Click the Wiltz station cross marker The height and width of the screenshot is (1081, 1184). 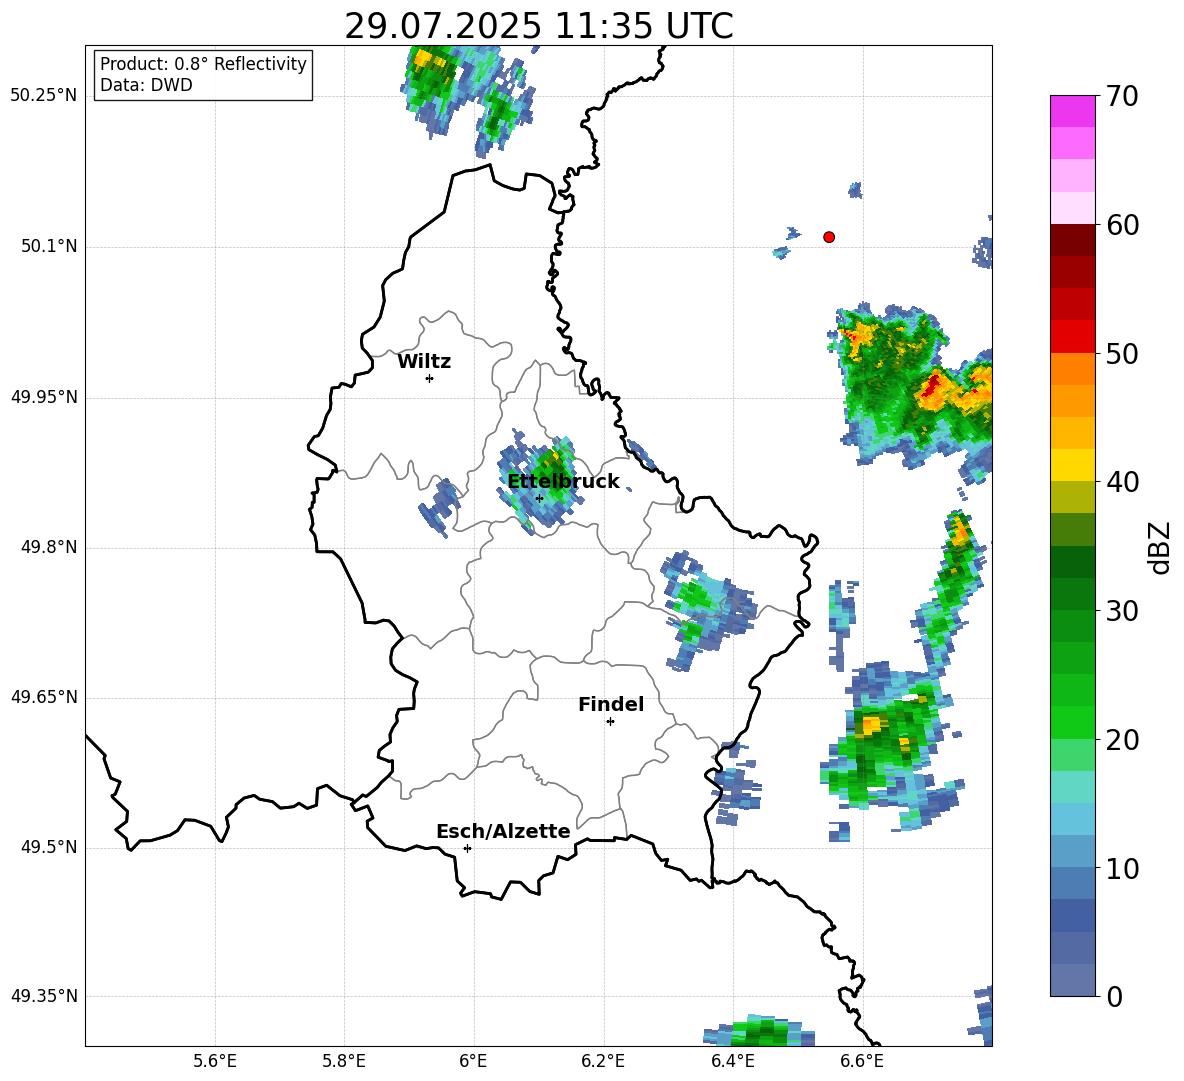tap(430, 378)
